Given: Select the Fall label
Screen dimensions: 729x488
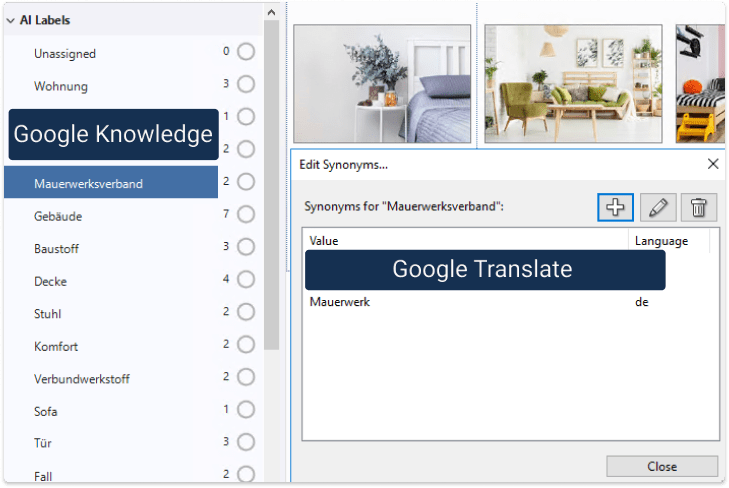Looking at the screenshot, I should [x=43, y=476].
